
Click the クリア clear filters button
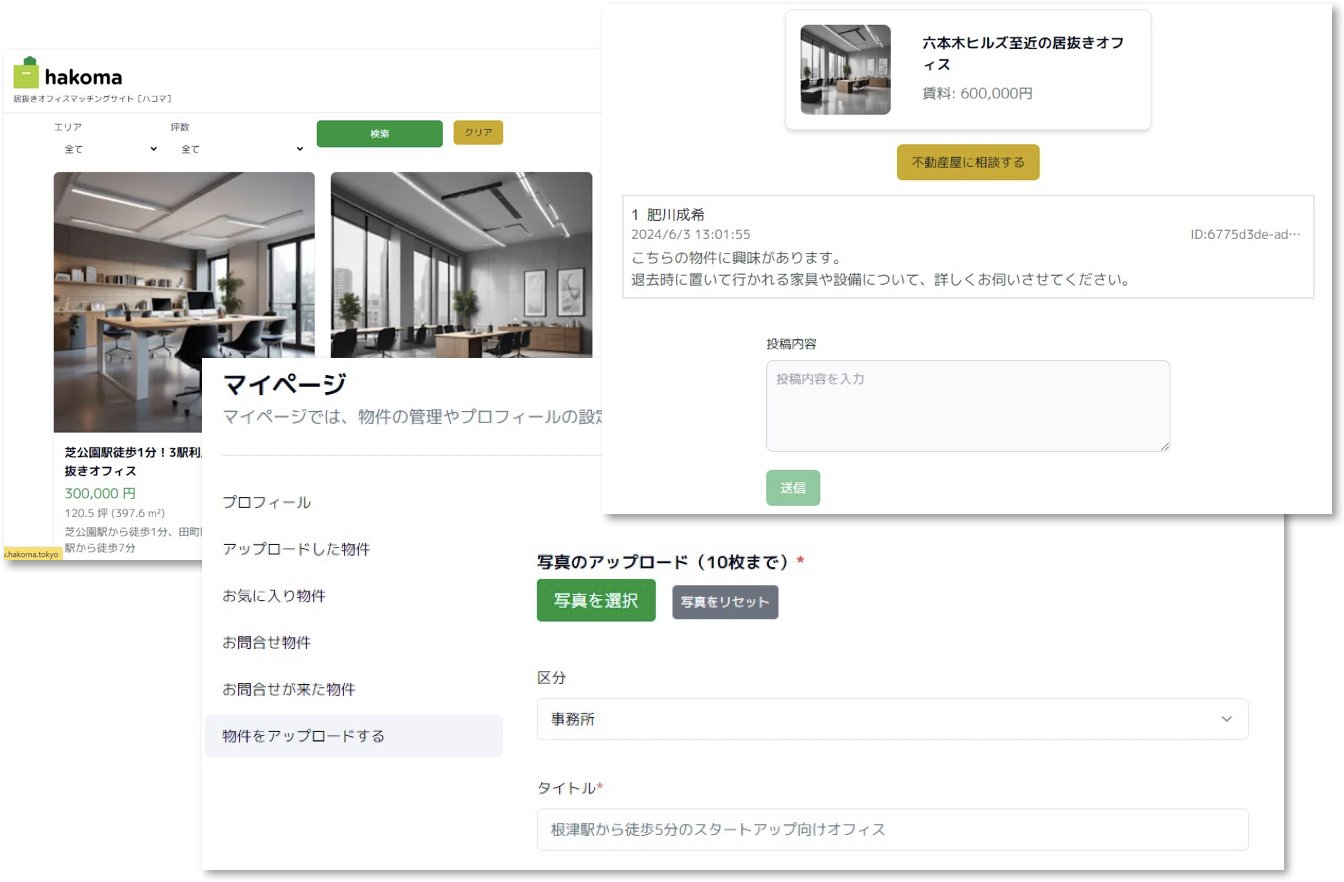tap(478, 131)
